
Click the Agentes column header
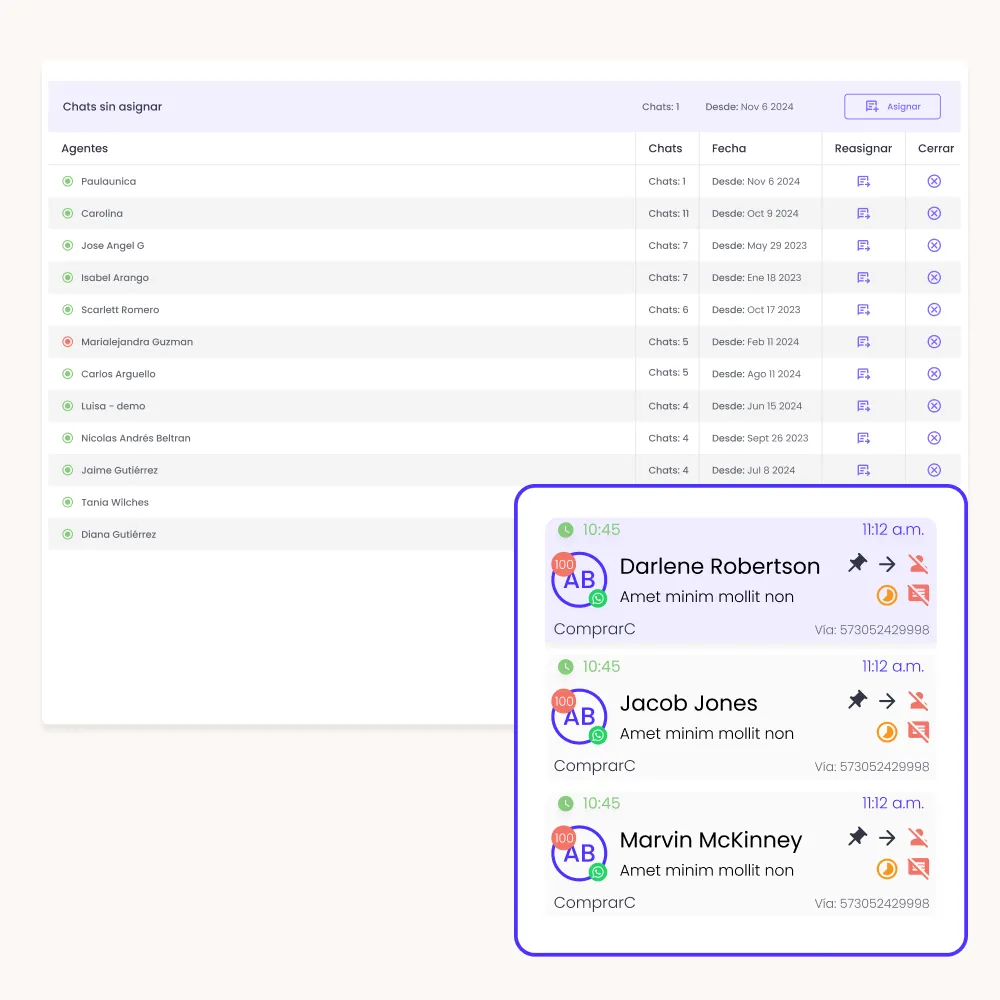click(x=85, y=149)
